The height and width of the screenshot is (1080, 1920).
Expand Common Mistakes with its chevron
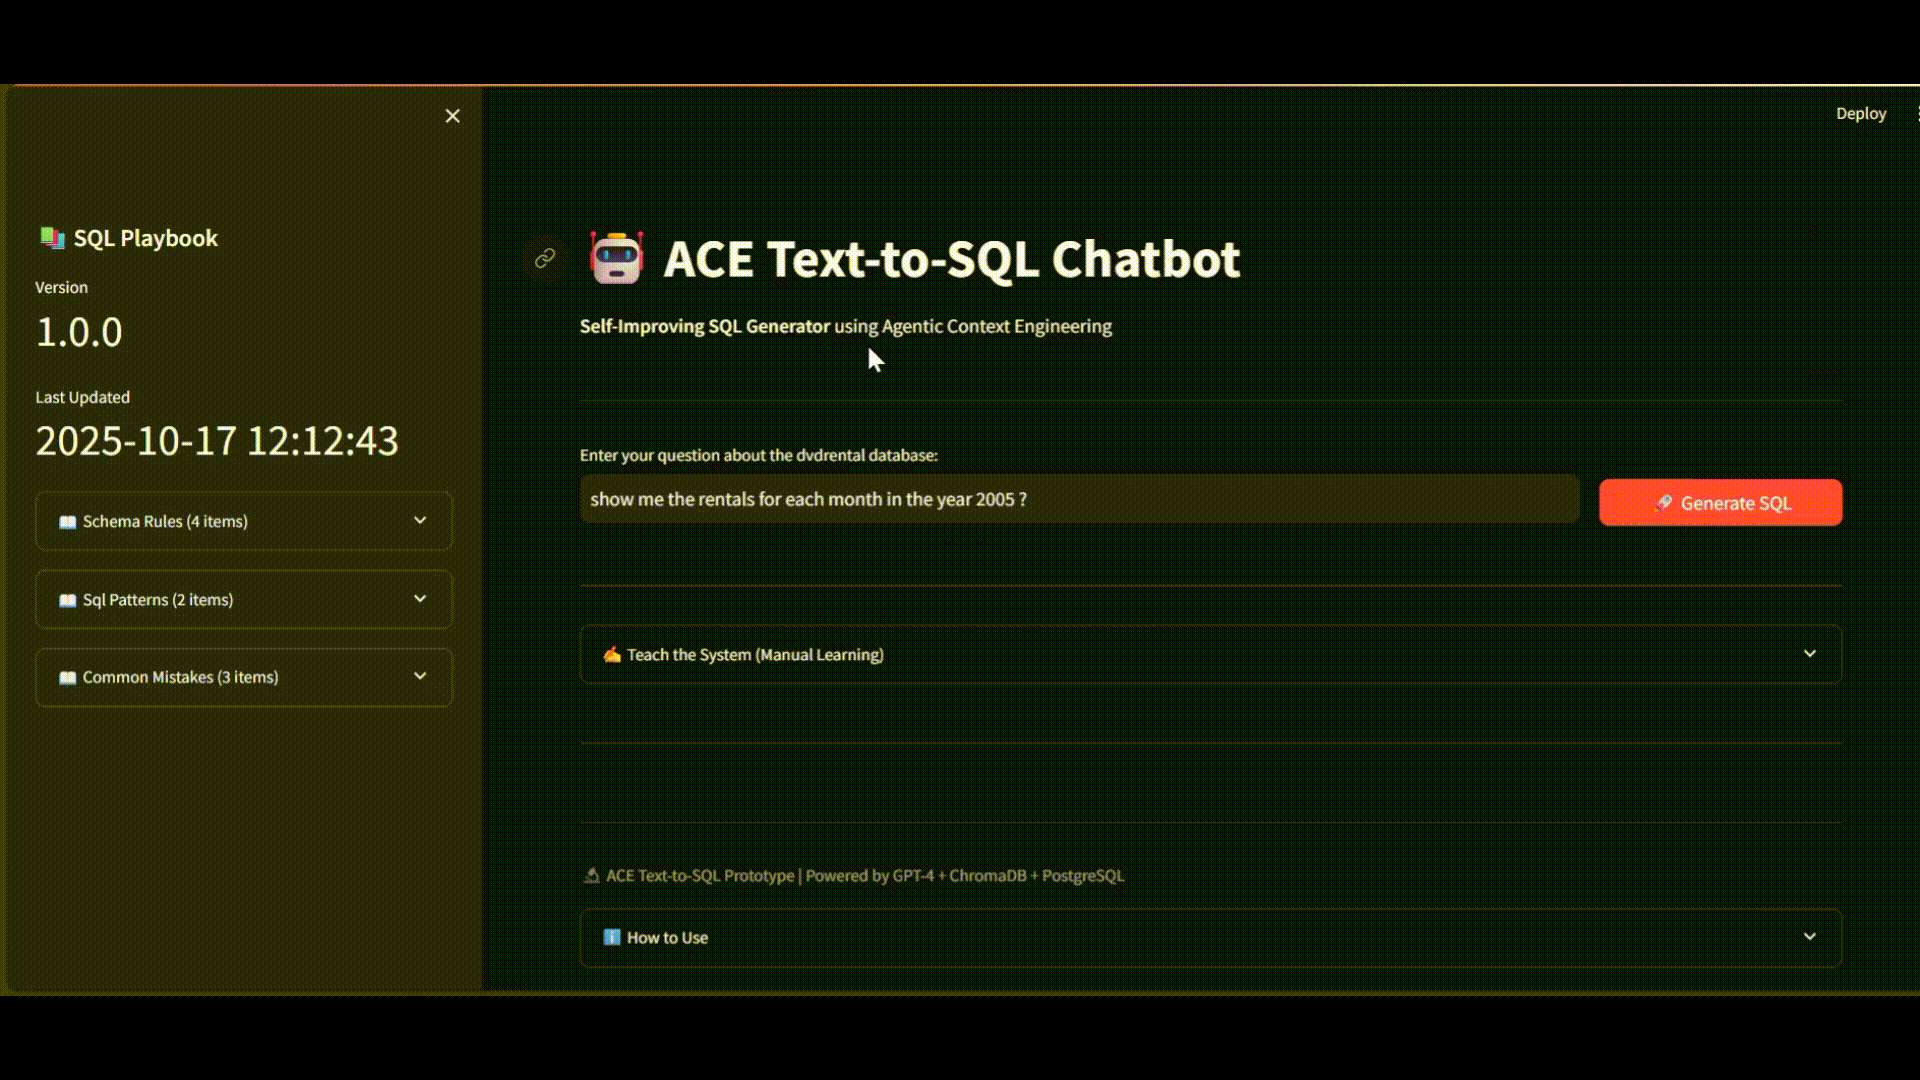[x=420, y=676]
